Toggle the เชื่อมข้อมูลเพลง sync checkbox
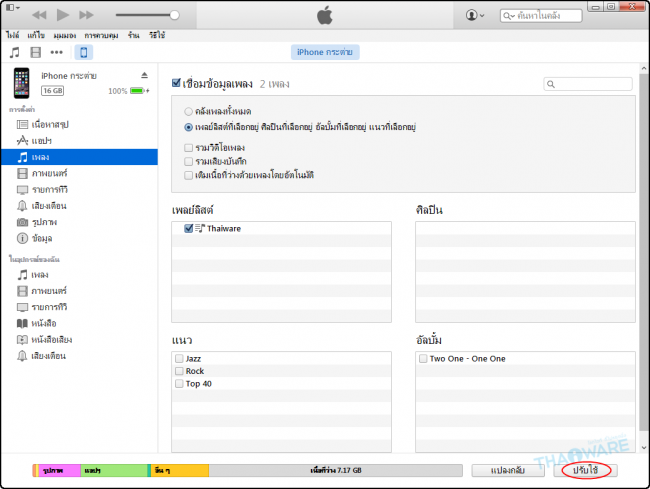Viewport: 650px width, 489px height. (176, 83)
